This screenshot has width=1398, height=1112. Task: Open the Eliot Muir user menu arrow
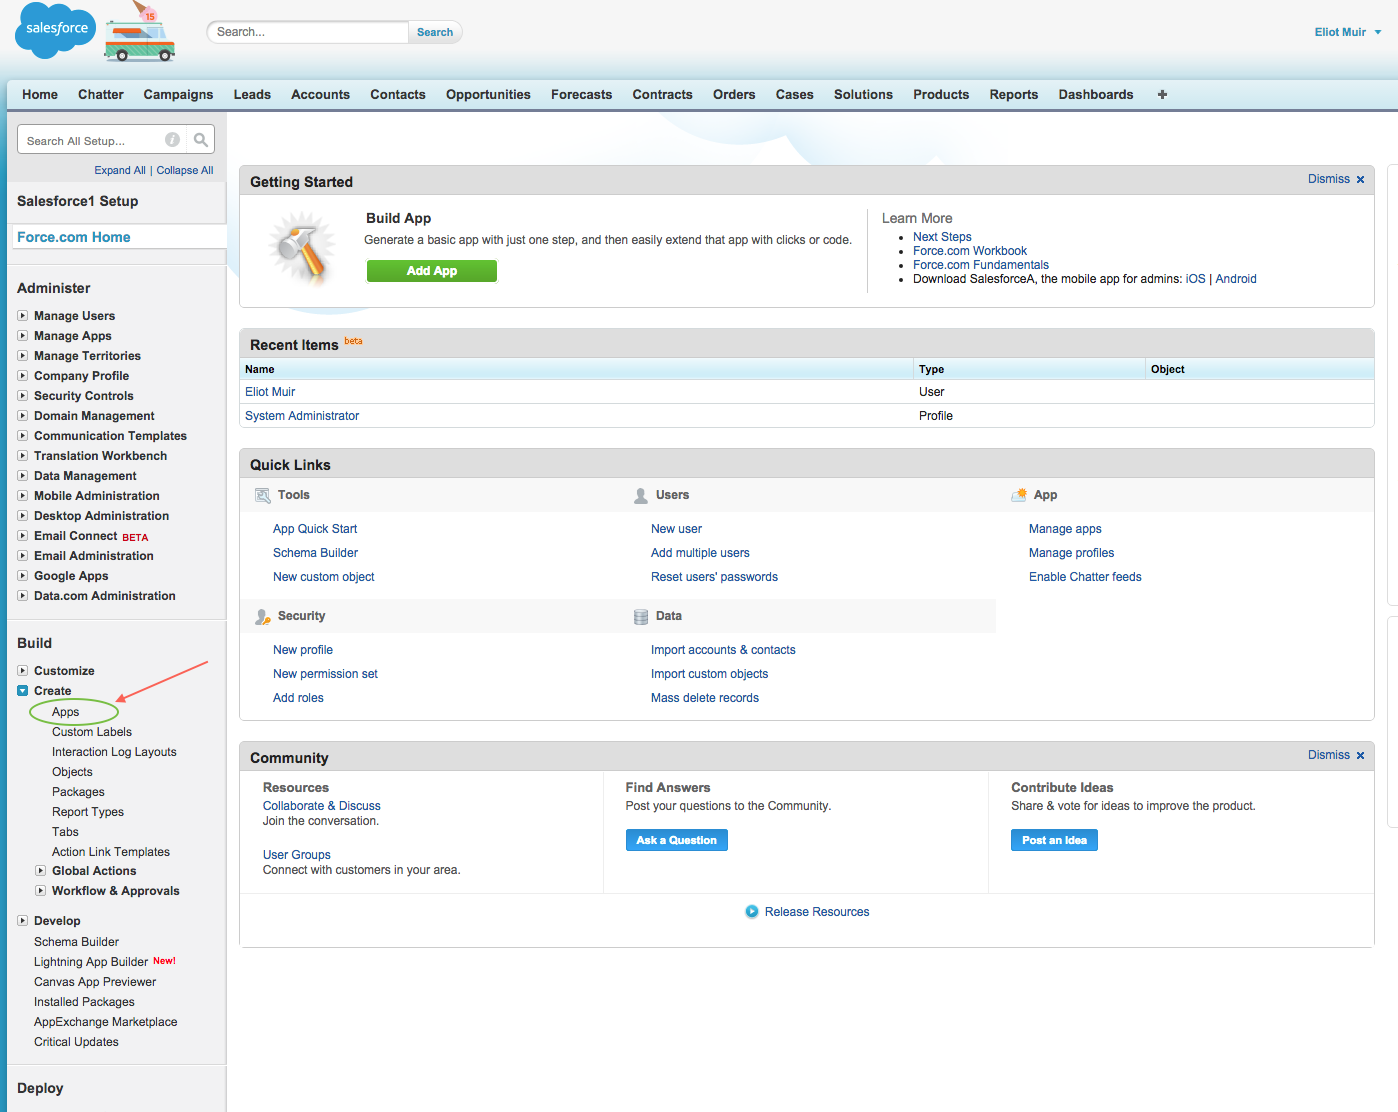point(1378,32)
